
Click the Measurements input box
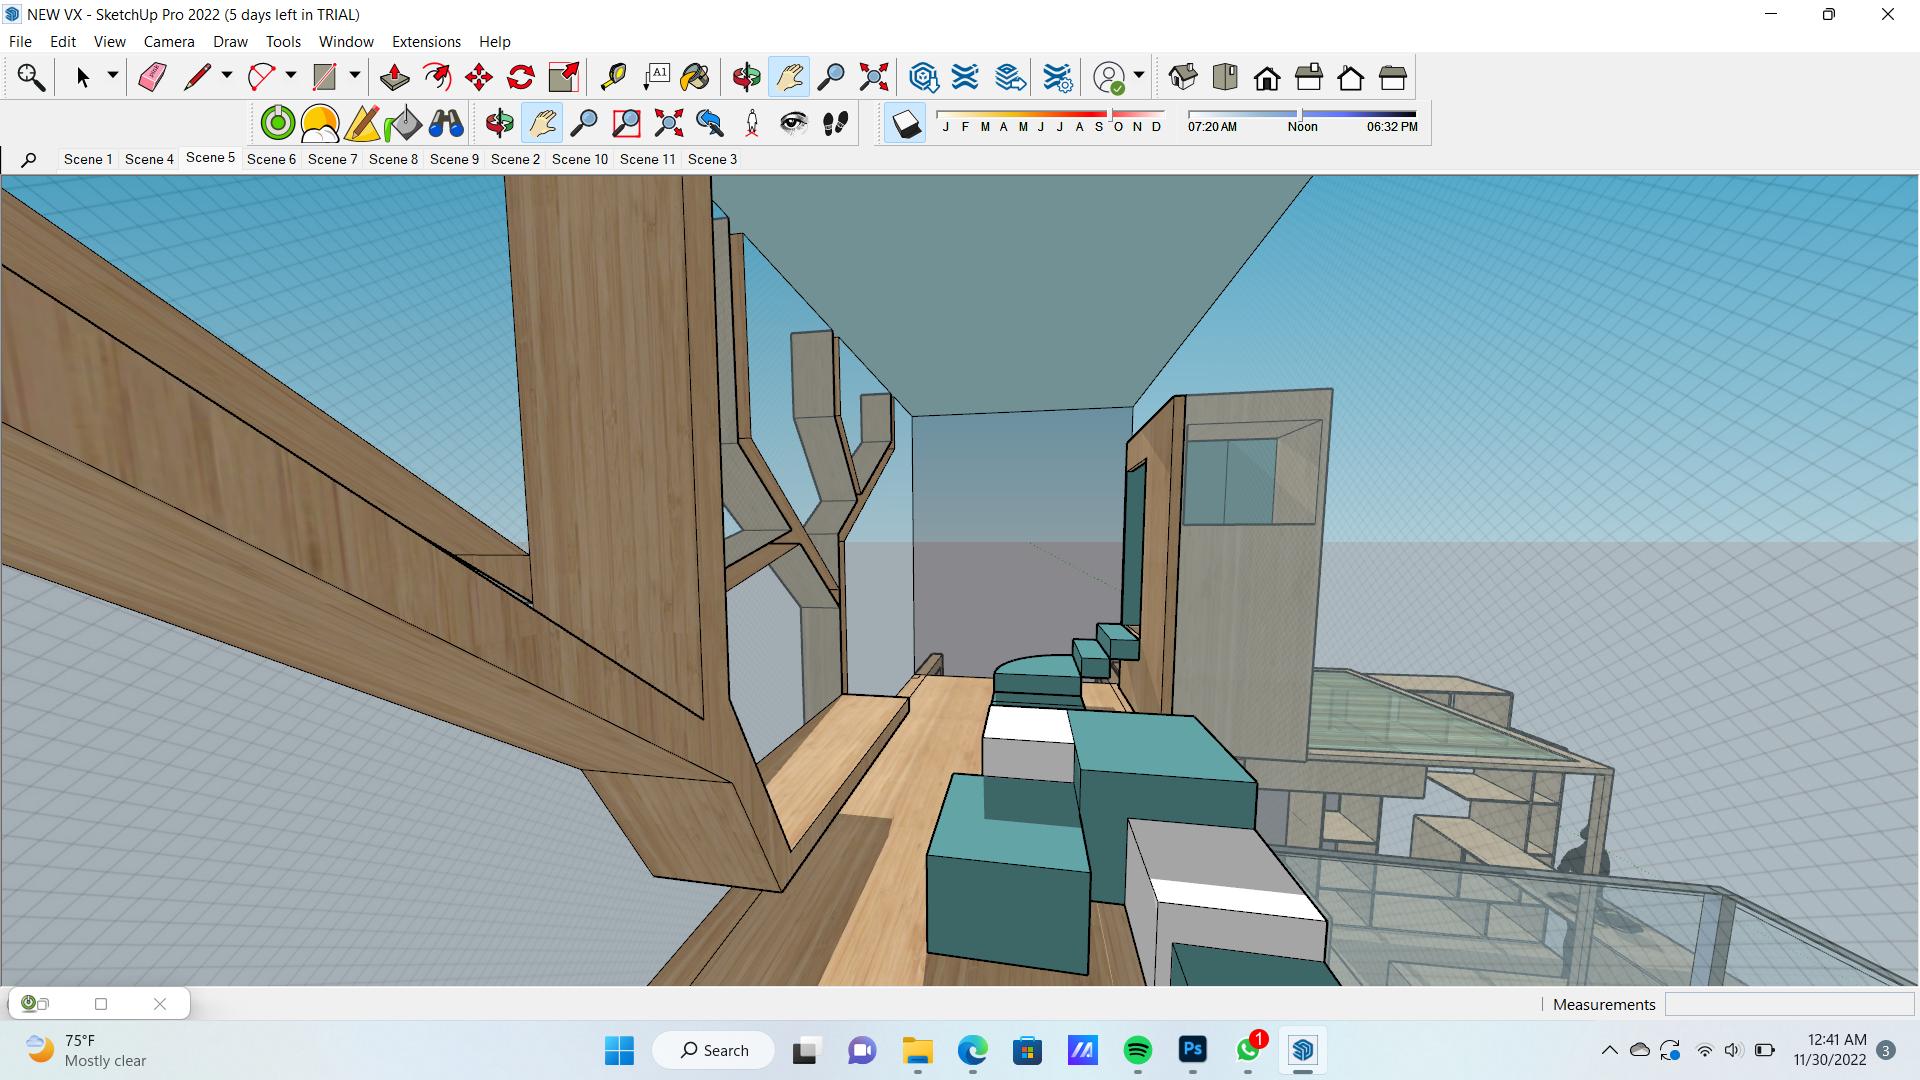1788,1004
